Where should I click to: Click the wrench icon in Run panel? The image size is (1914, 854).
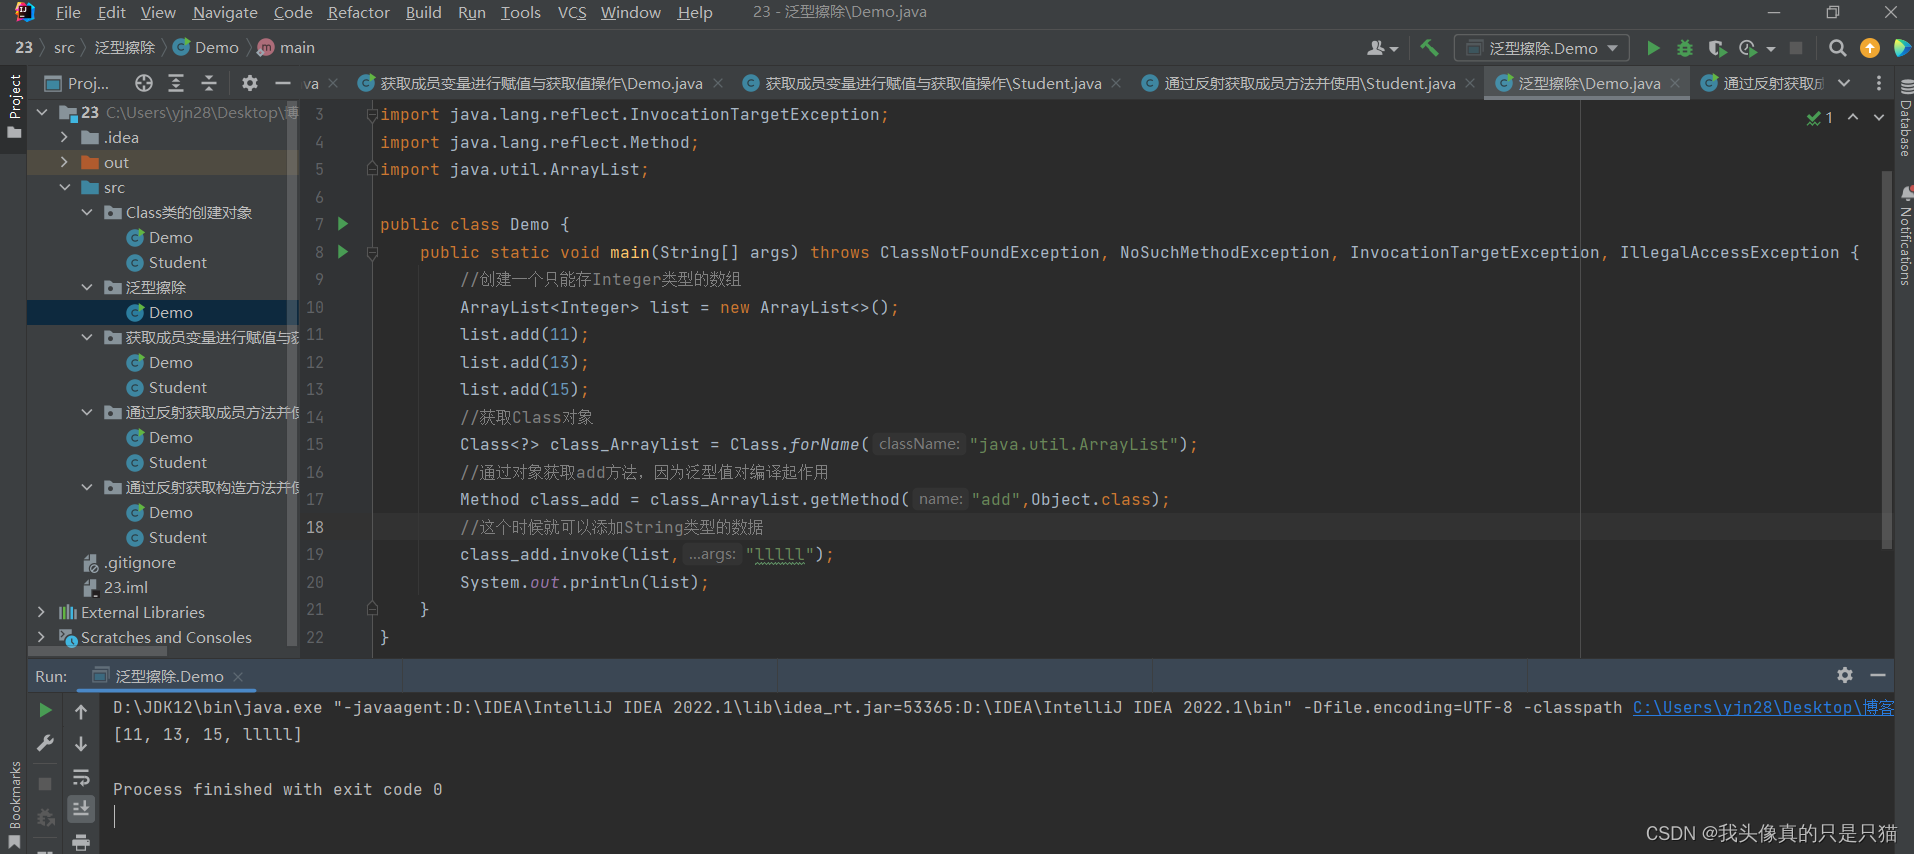coord(45,743)
